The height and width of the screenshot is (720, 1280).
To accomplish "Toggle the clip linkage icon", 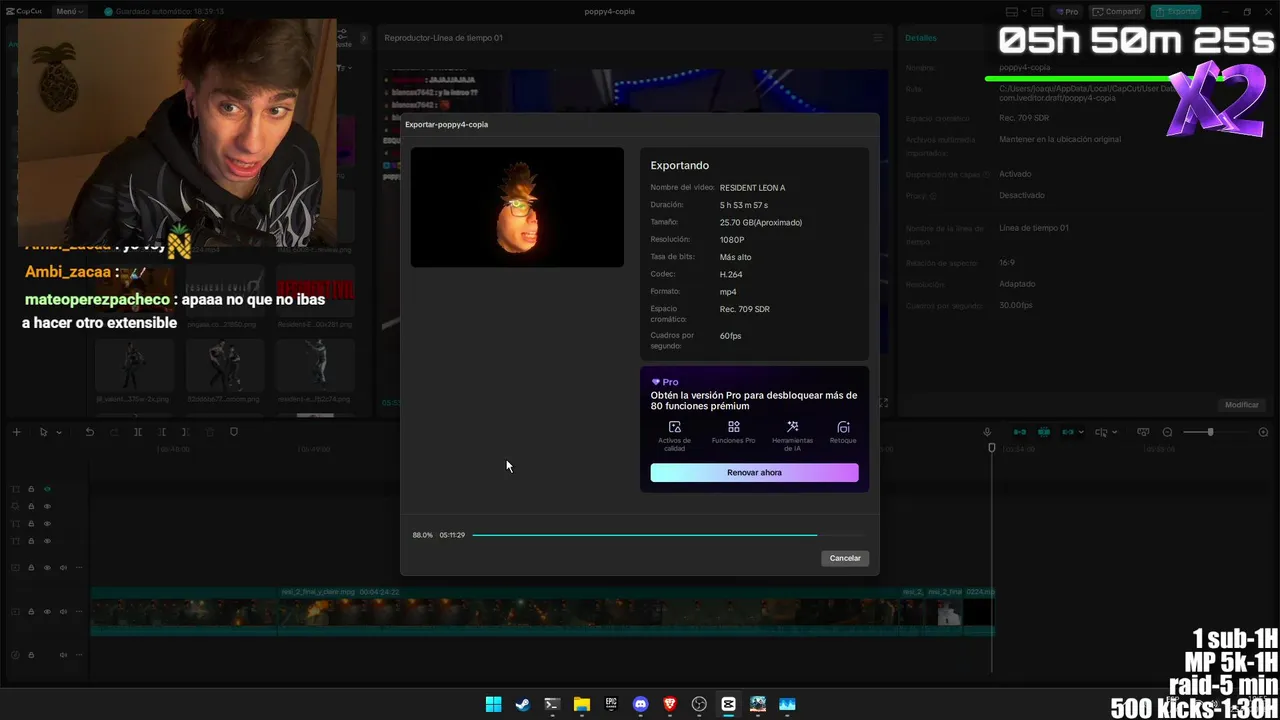I will 1067,432.
